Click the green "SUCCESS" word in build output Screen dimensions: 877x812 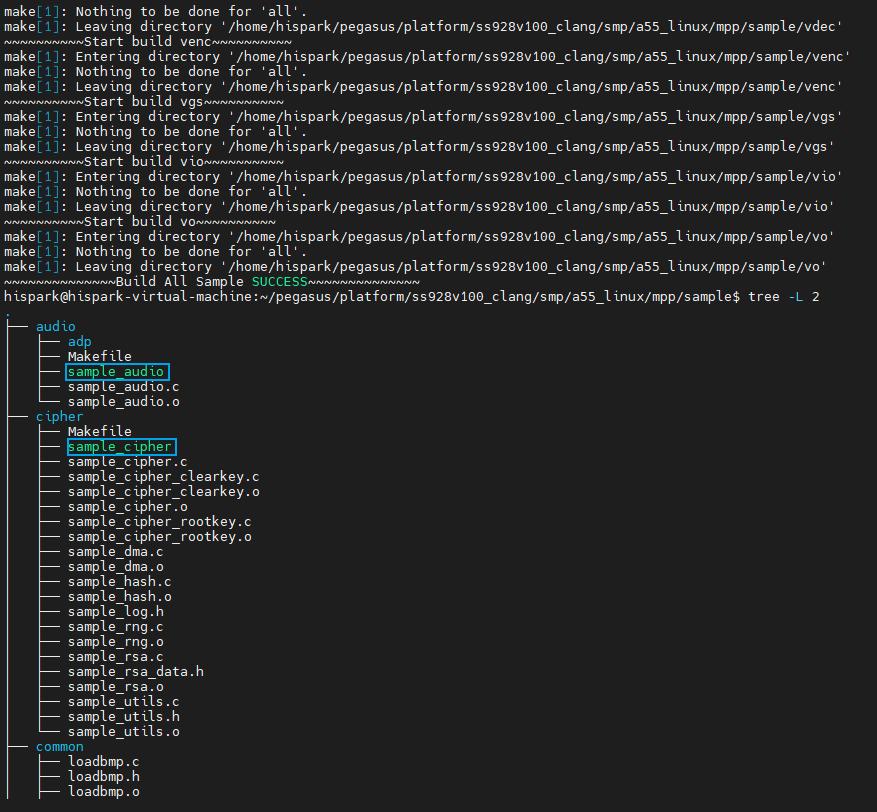click(280, 282)
